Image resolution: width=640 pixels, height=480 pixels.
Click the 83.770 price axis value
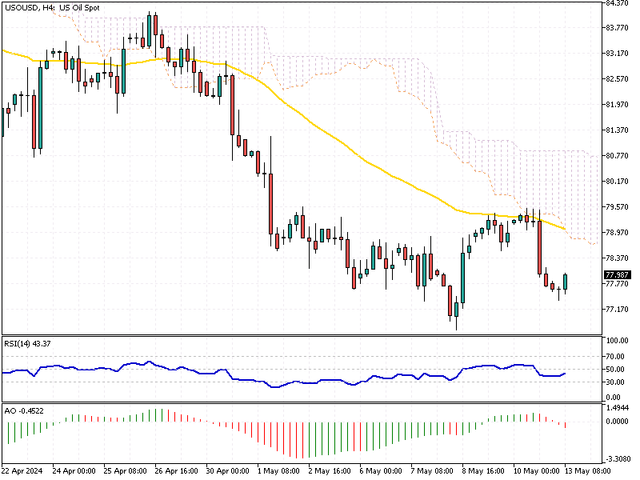coord(617,28)
